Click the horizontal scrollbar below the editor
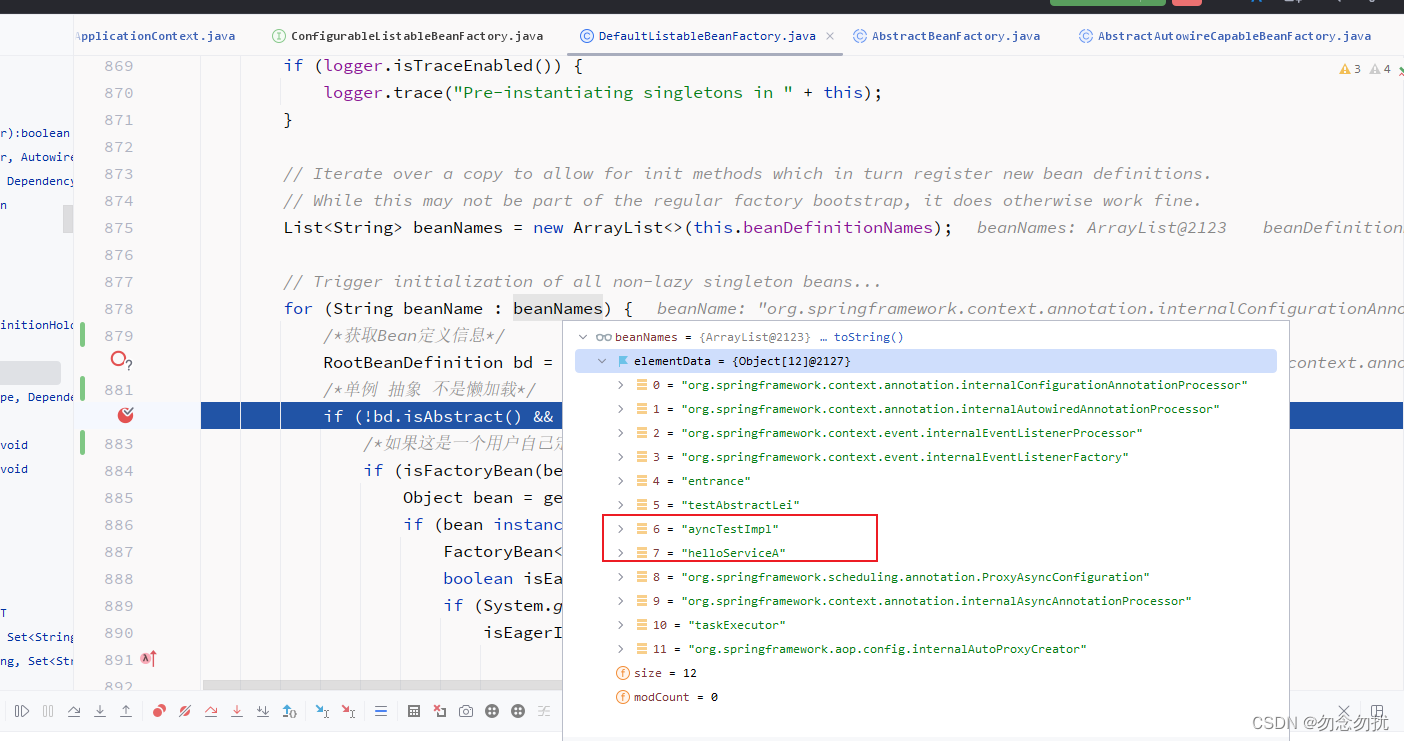This screenshot has height=741, width=1404. (380, 685)
